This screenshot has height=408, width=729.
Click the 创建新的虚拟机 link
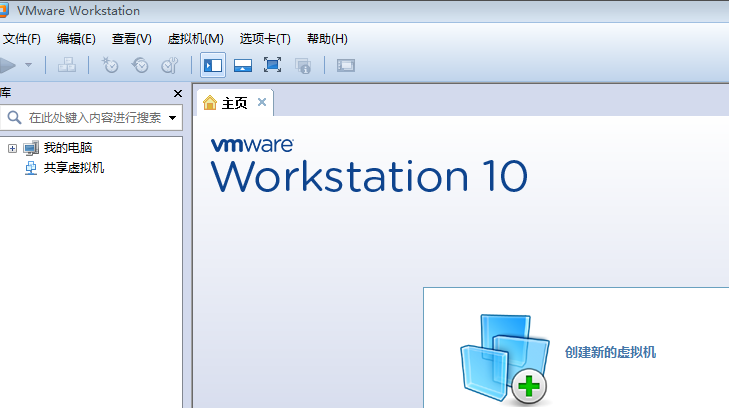click(x=610, y=352)
